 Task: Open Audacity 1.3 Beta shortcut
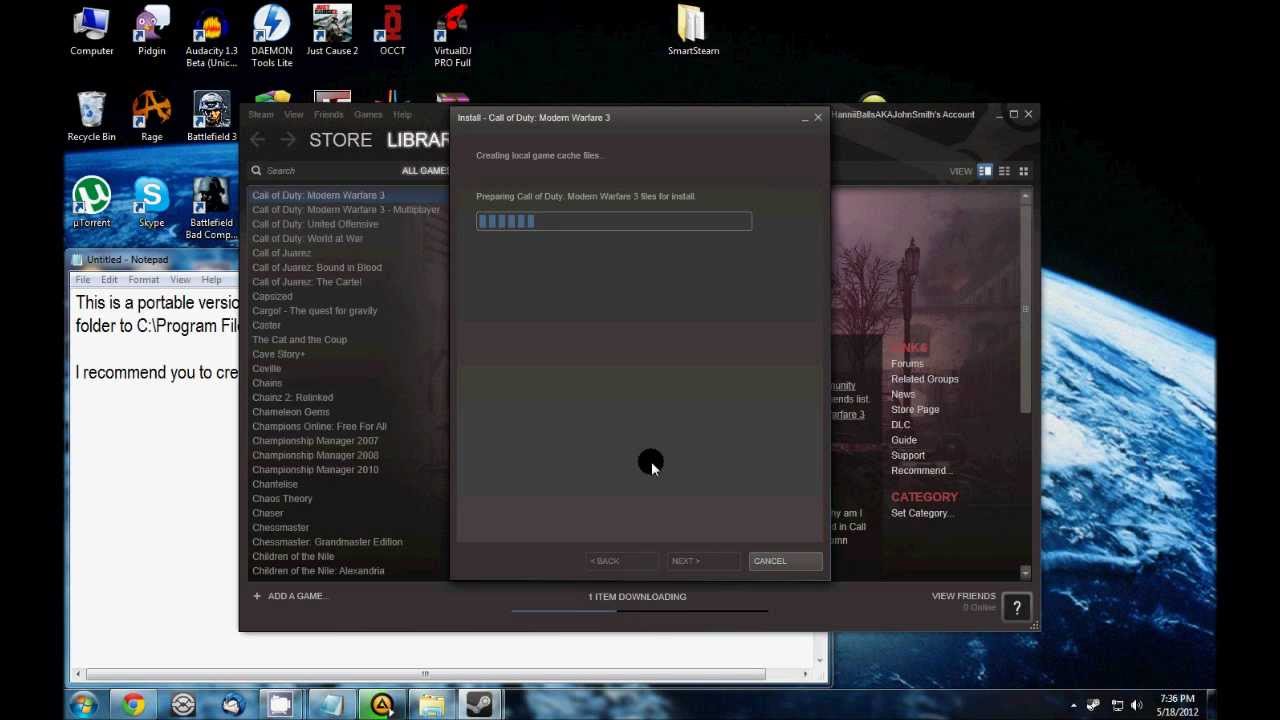[x=211, y=37]
